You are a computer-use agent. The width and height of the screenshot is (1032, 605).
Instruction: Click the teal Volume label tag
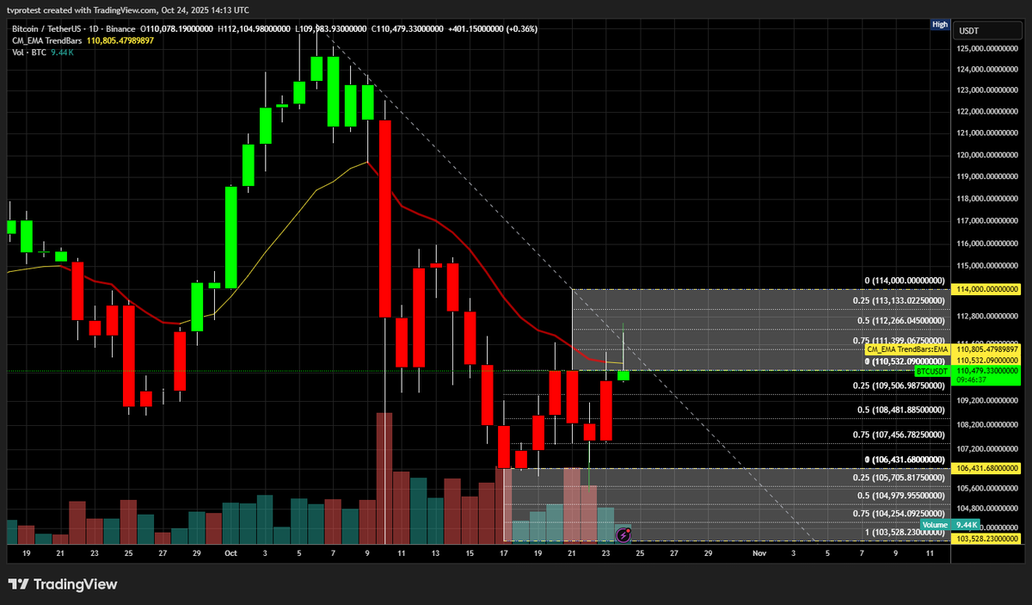click(x=934, y=524)
